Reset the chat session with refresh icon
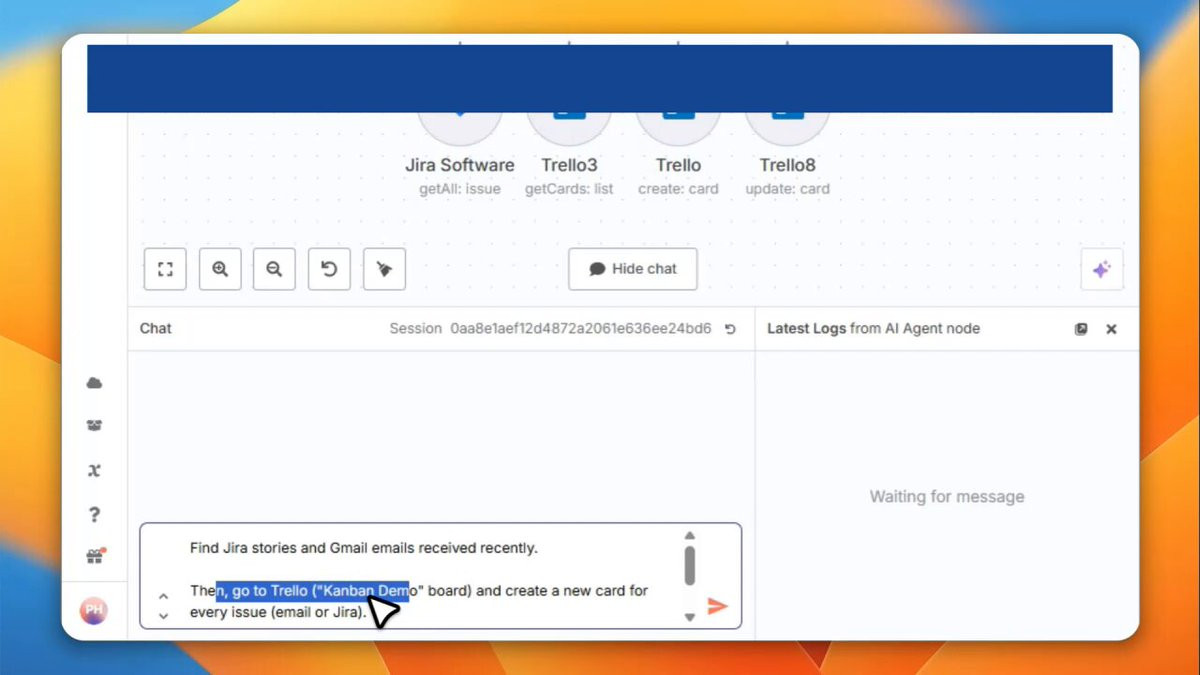This screenshot has width=1200, height=675. [730, 329]
